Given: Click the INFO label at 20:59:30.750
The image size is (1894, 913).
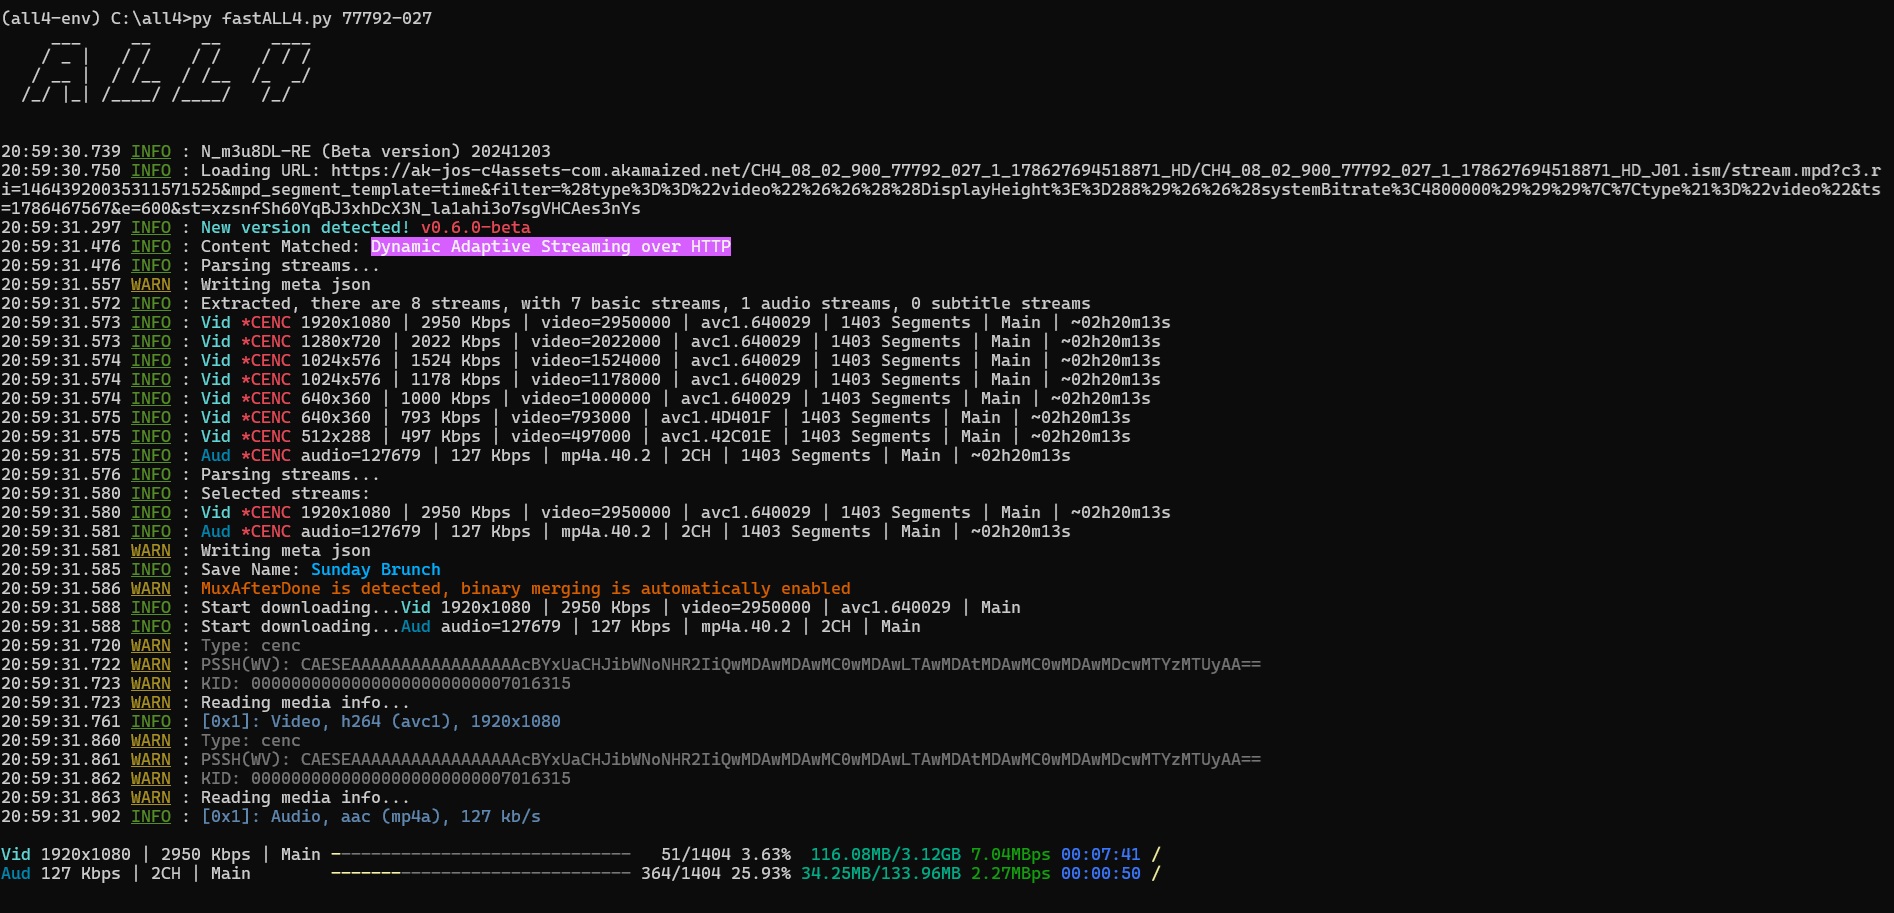Looking at the screenshot, I should tap(151, 171).
